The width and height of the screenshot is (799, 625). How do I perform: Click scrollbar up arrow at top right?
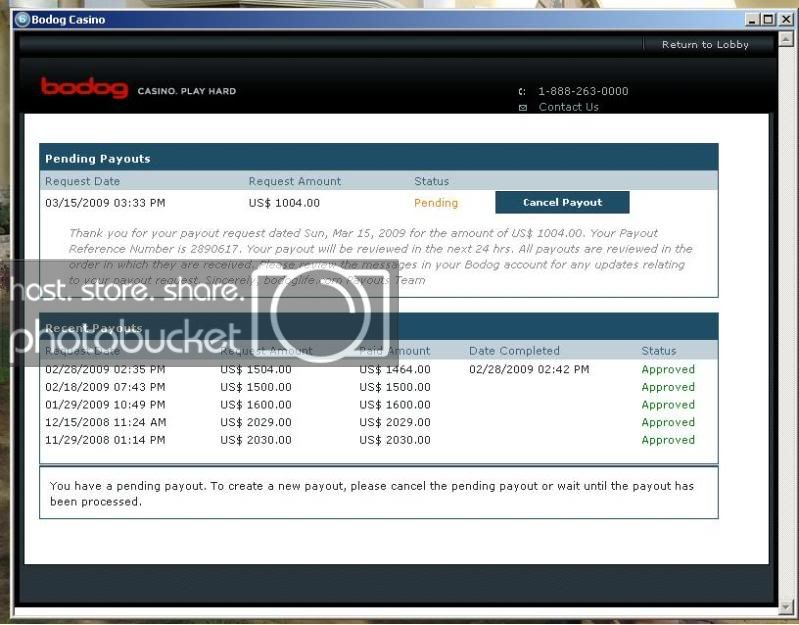[x=786, y=39]
